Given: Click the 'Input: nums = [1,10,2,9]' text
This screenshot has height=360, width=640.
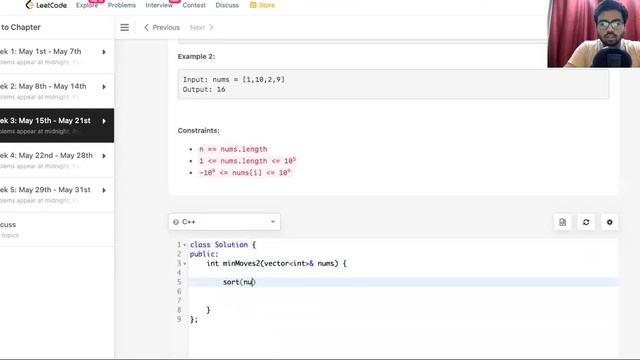Looking at the screenshot, I should click(234, 80).
